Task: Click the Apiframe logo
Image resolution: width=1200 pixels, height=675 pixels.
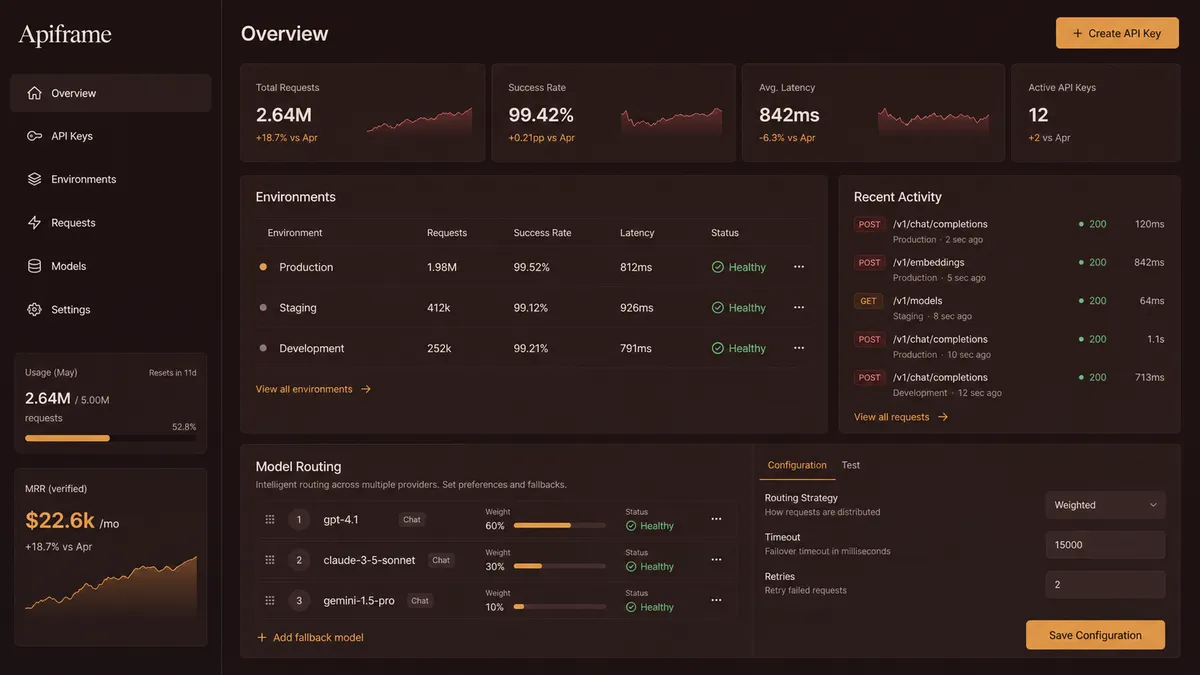Action: pos(65,35)
